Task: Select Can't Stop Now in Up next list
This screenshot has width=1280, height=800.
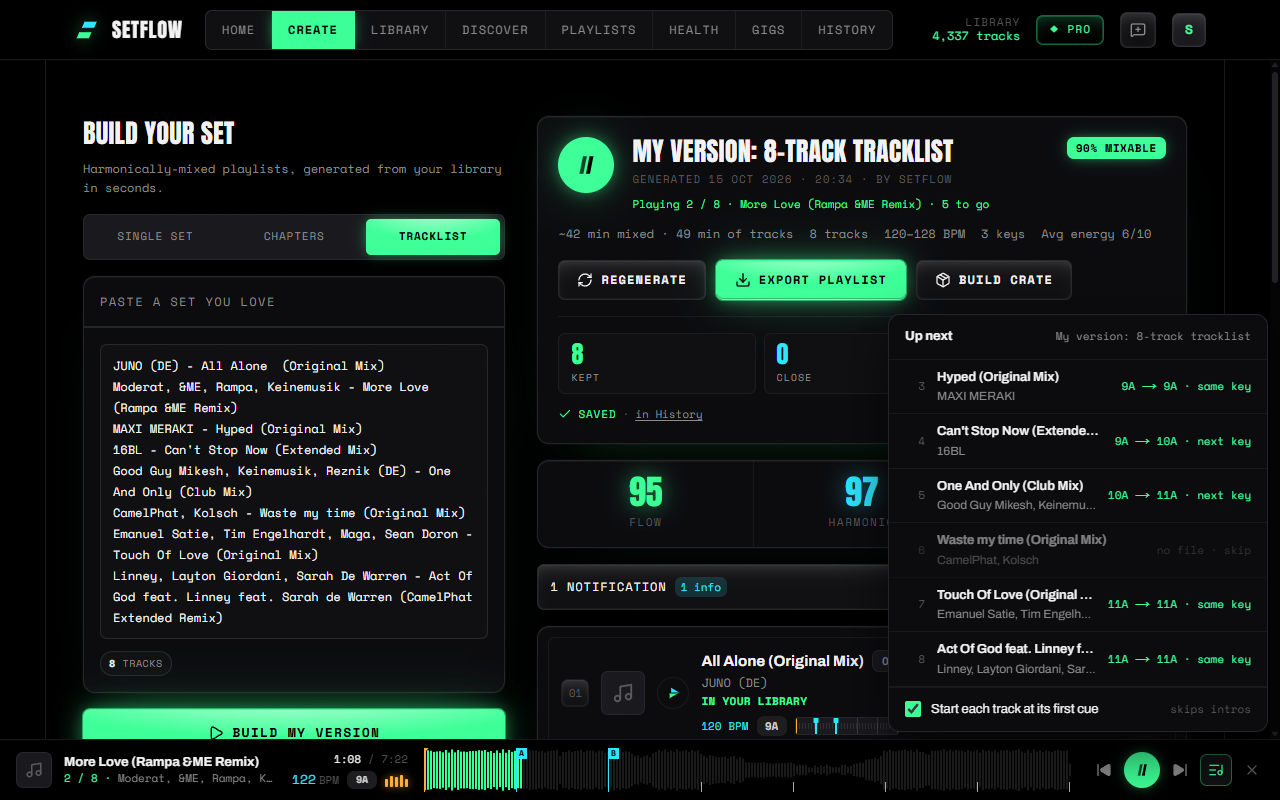Action: [x=1078, y=441]
